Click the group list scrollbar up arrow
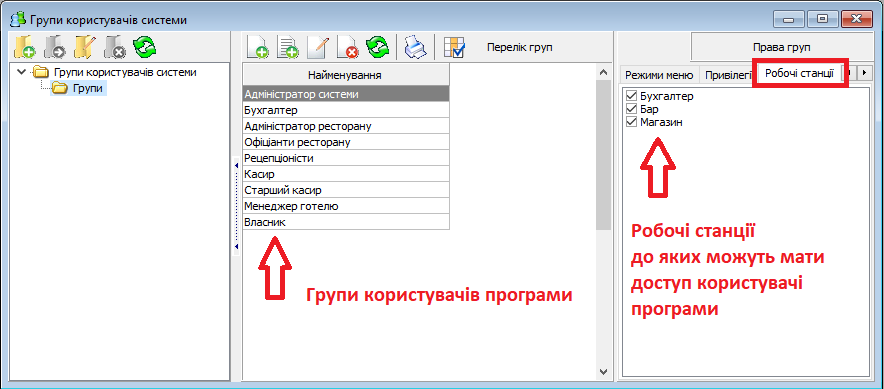 [x=603, y=72]
